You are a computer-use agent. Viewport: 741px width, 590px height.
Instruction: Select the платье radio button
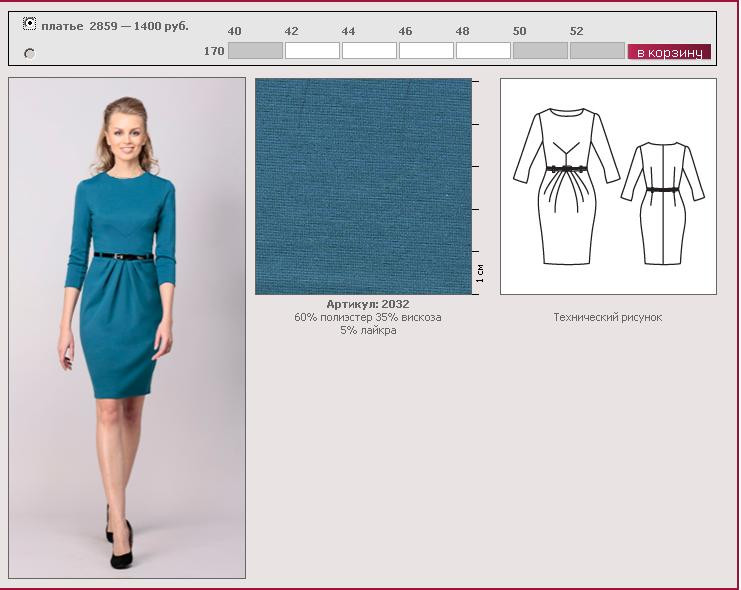pyautogui.click(x=29, y=24)
